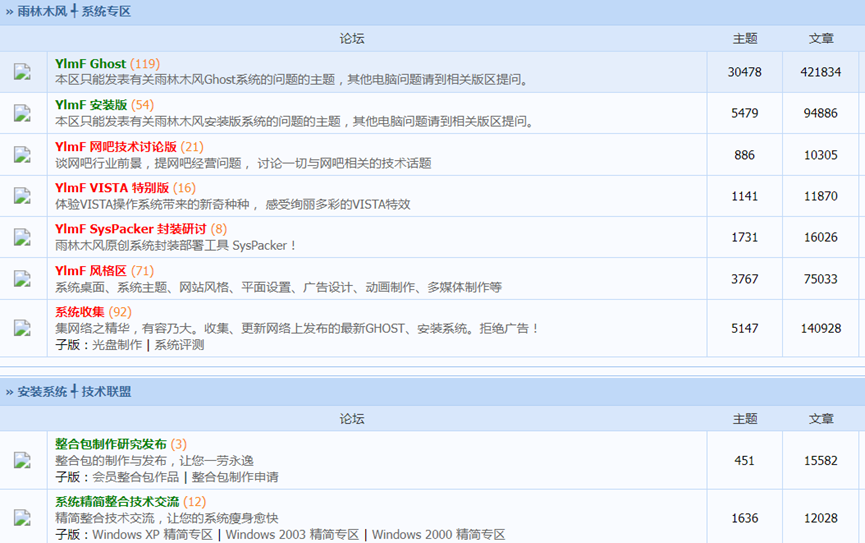
Task: Click the topic count 451
Action: 745,460
